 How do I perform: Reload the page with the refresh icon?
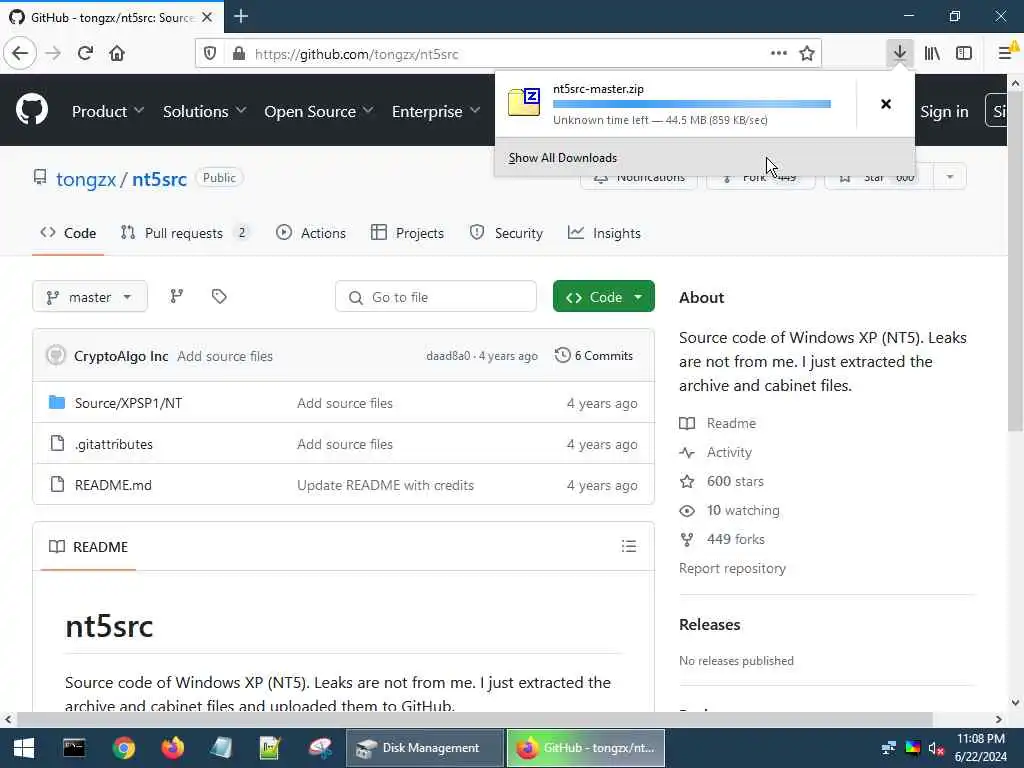coord(85,54)
